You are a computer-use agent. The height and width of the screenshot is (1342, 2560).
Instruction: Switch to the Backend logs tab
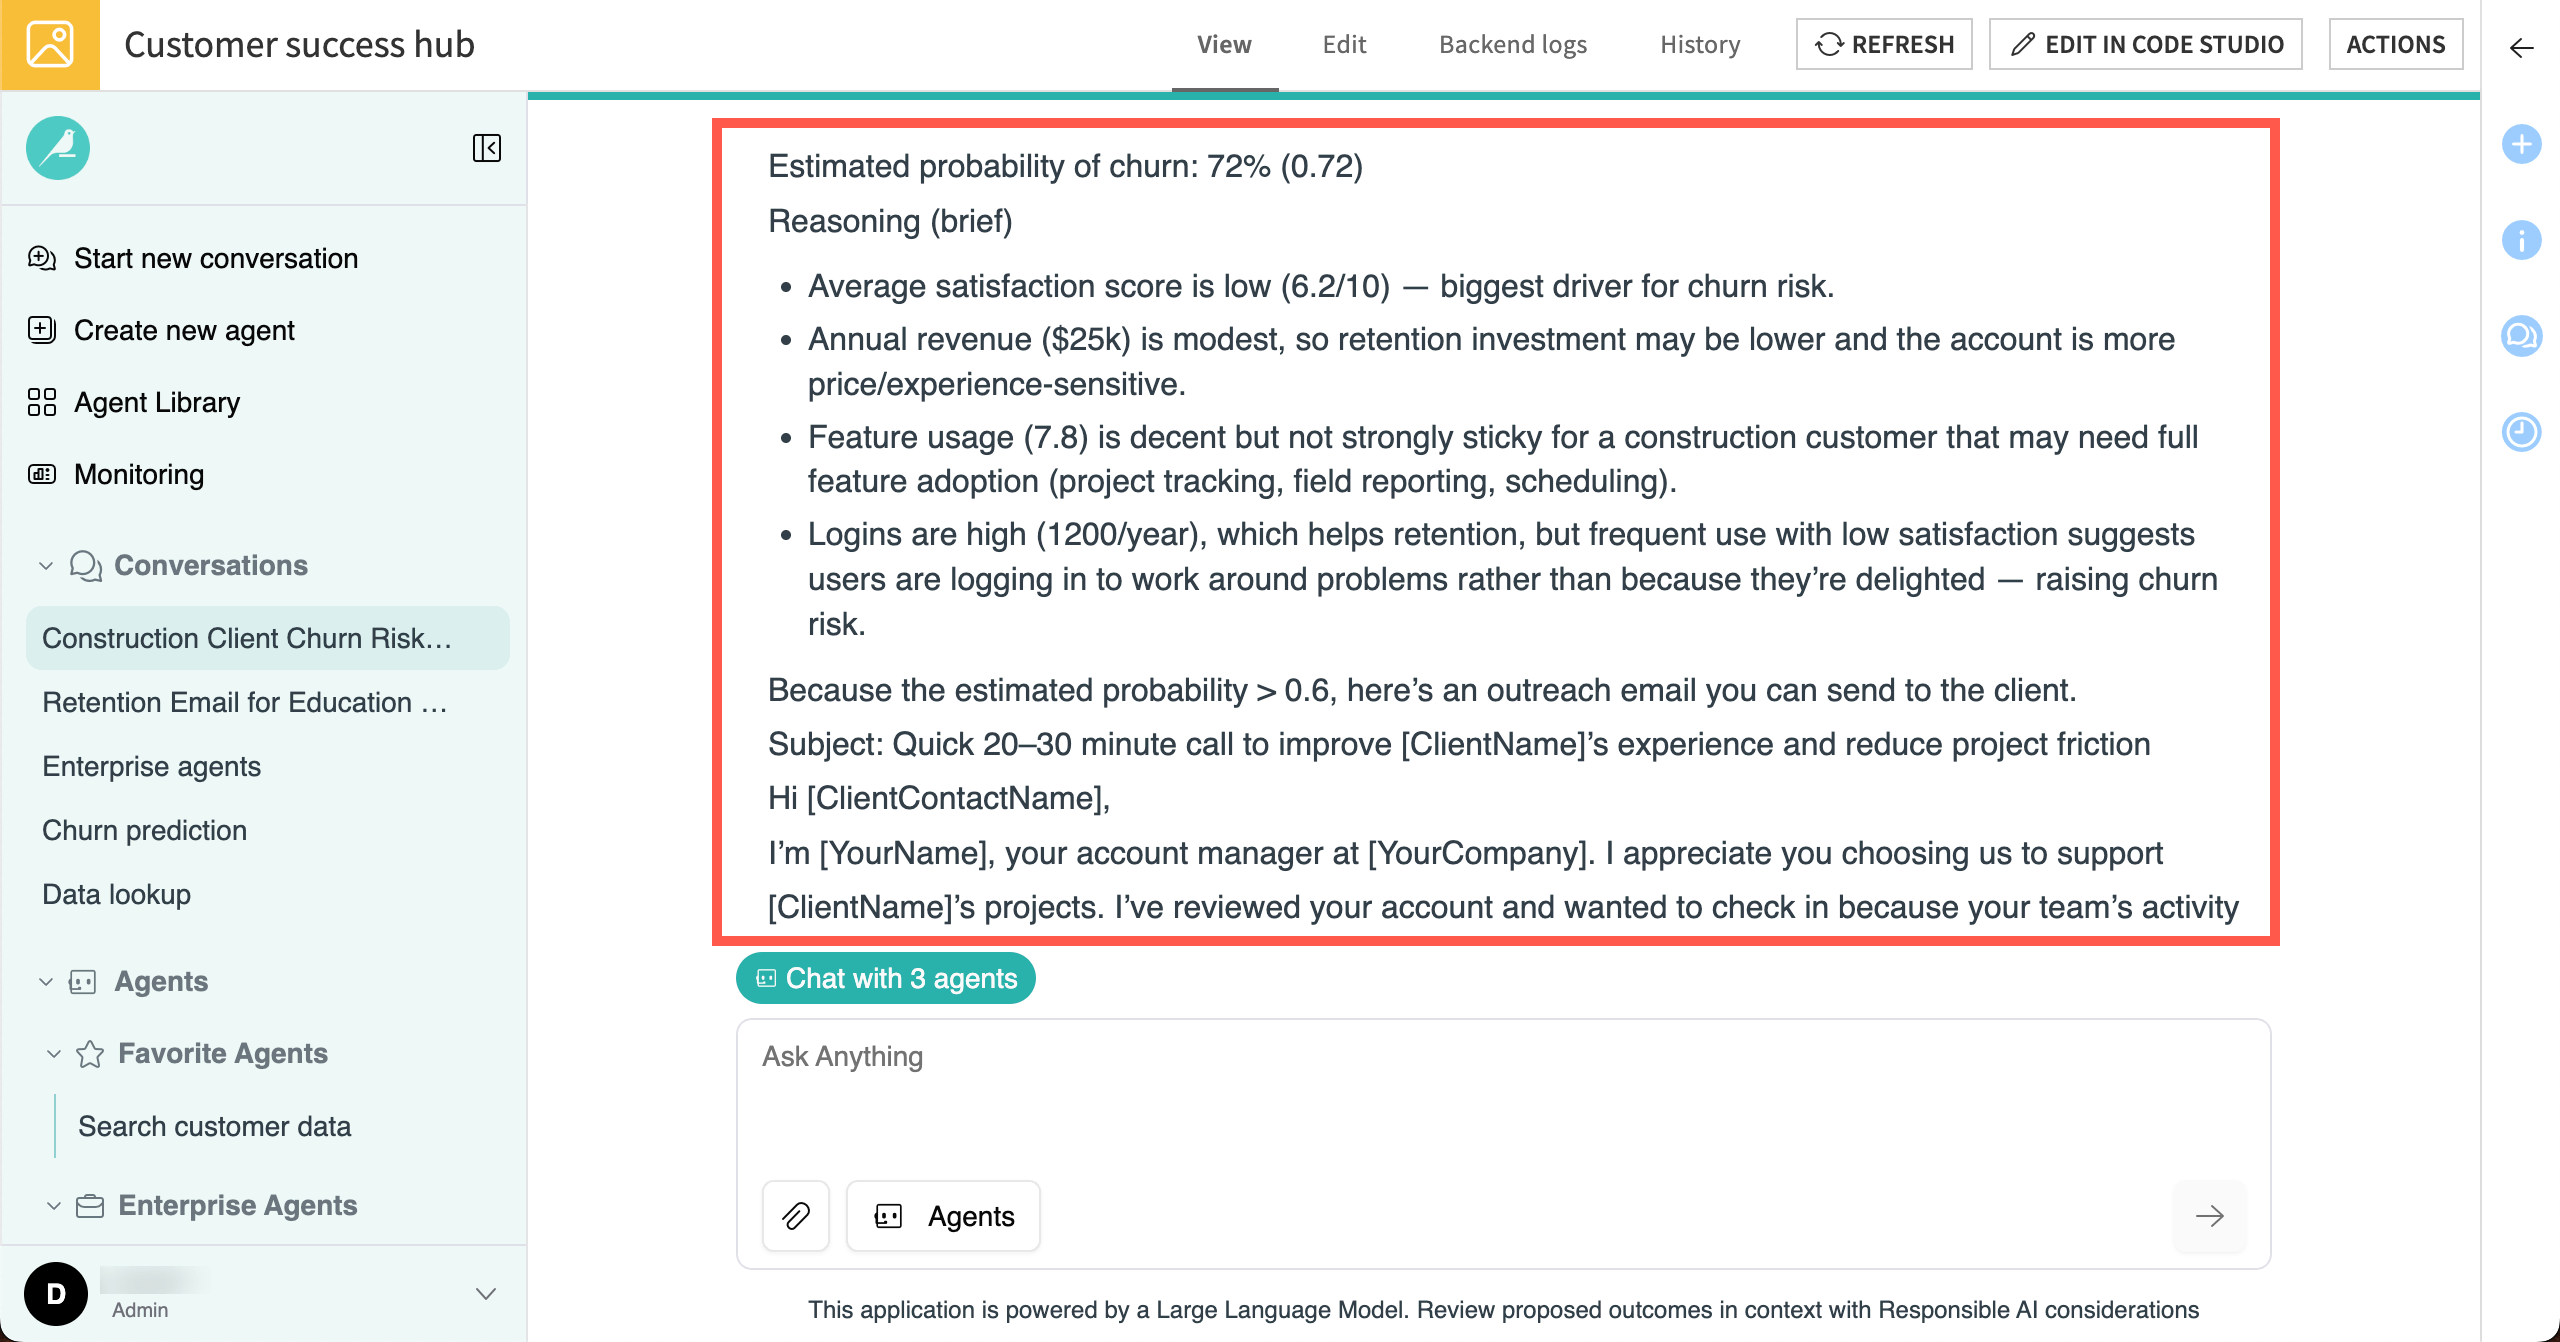[1512, 45]
